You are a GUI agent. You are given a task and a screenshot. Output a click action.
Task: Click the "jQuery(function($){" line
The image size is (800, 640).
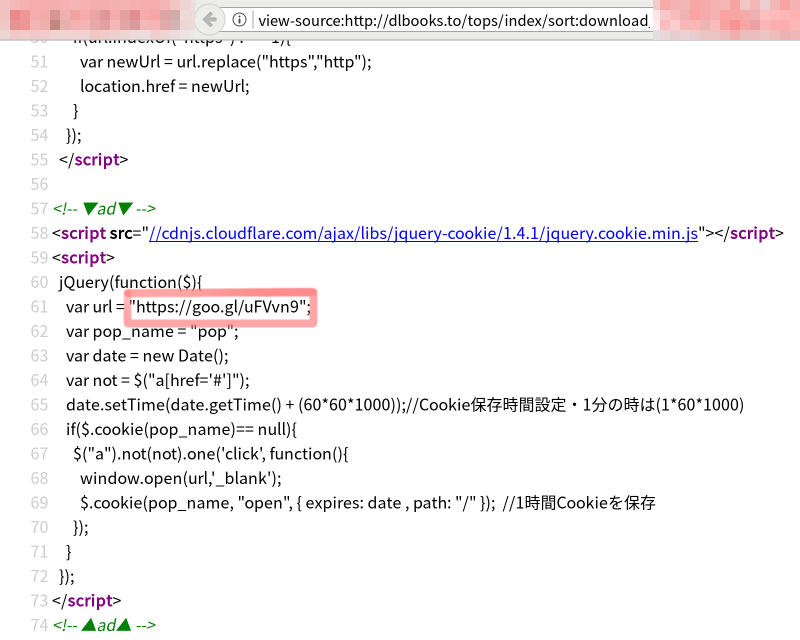[x=131, y=282]
